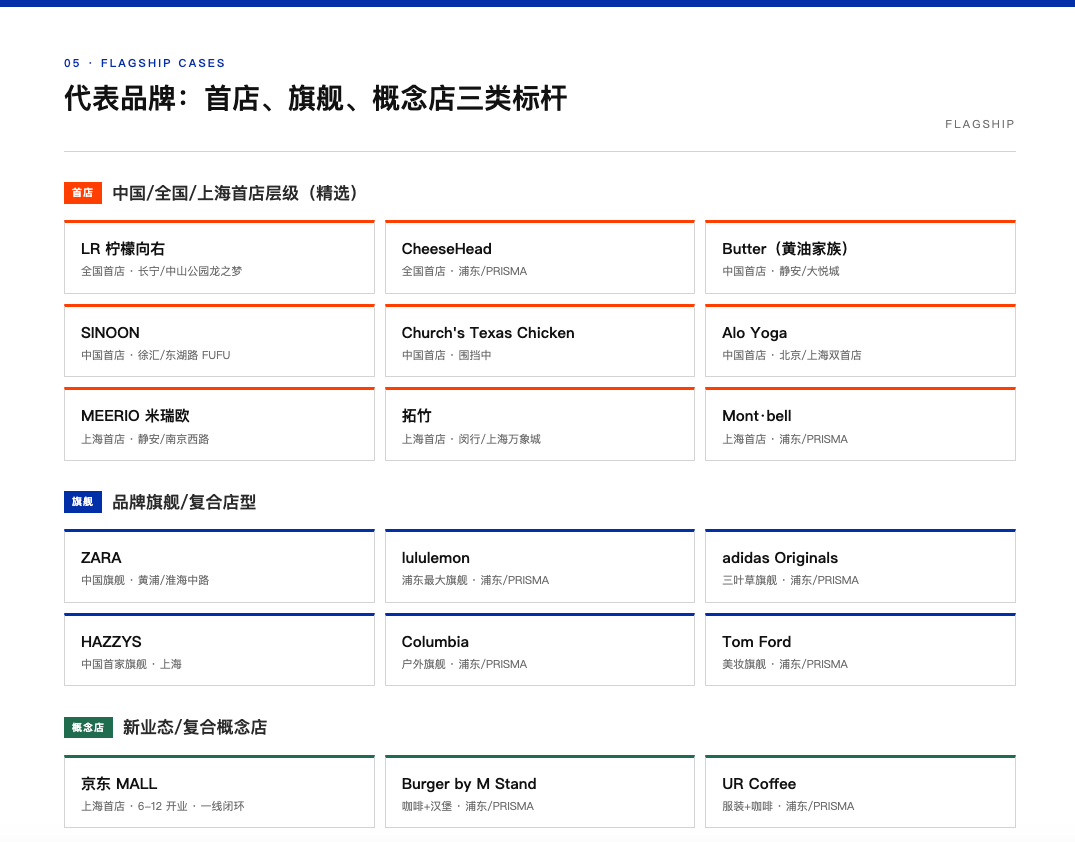Click subtitle 美妆旗舰 · 浦东/PRISMA
Image resolution: width=1075 pixels, height=842 pixels.
pyautogui.click(x=785, y=664)
